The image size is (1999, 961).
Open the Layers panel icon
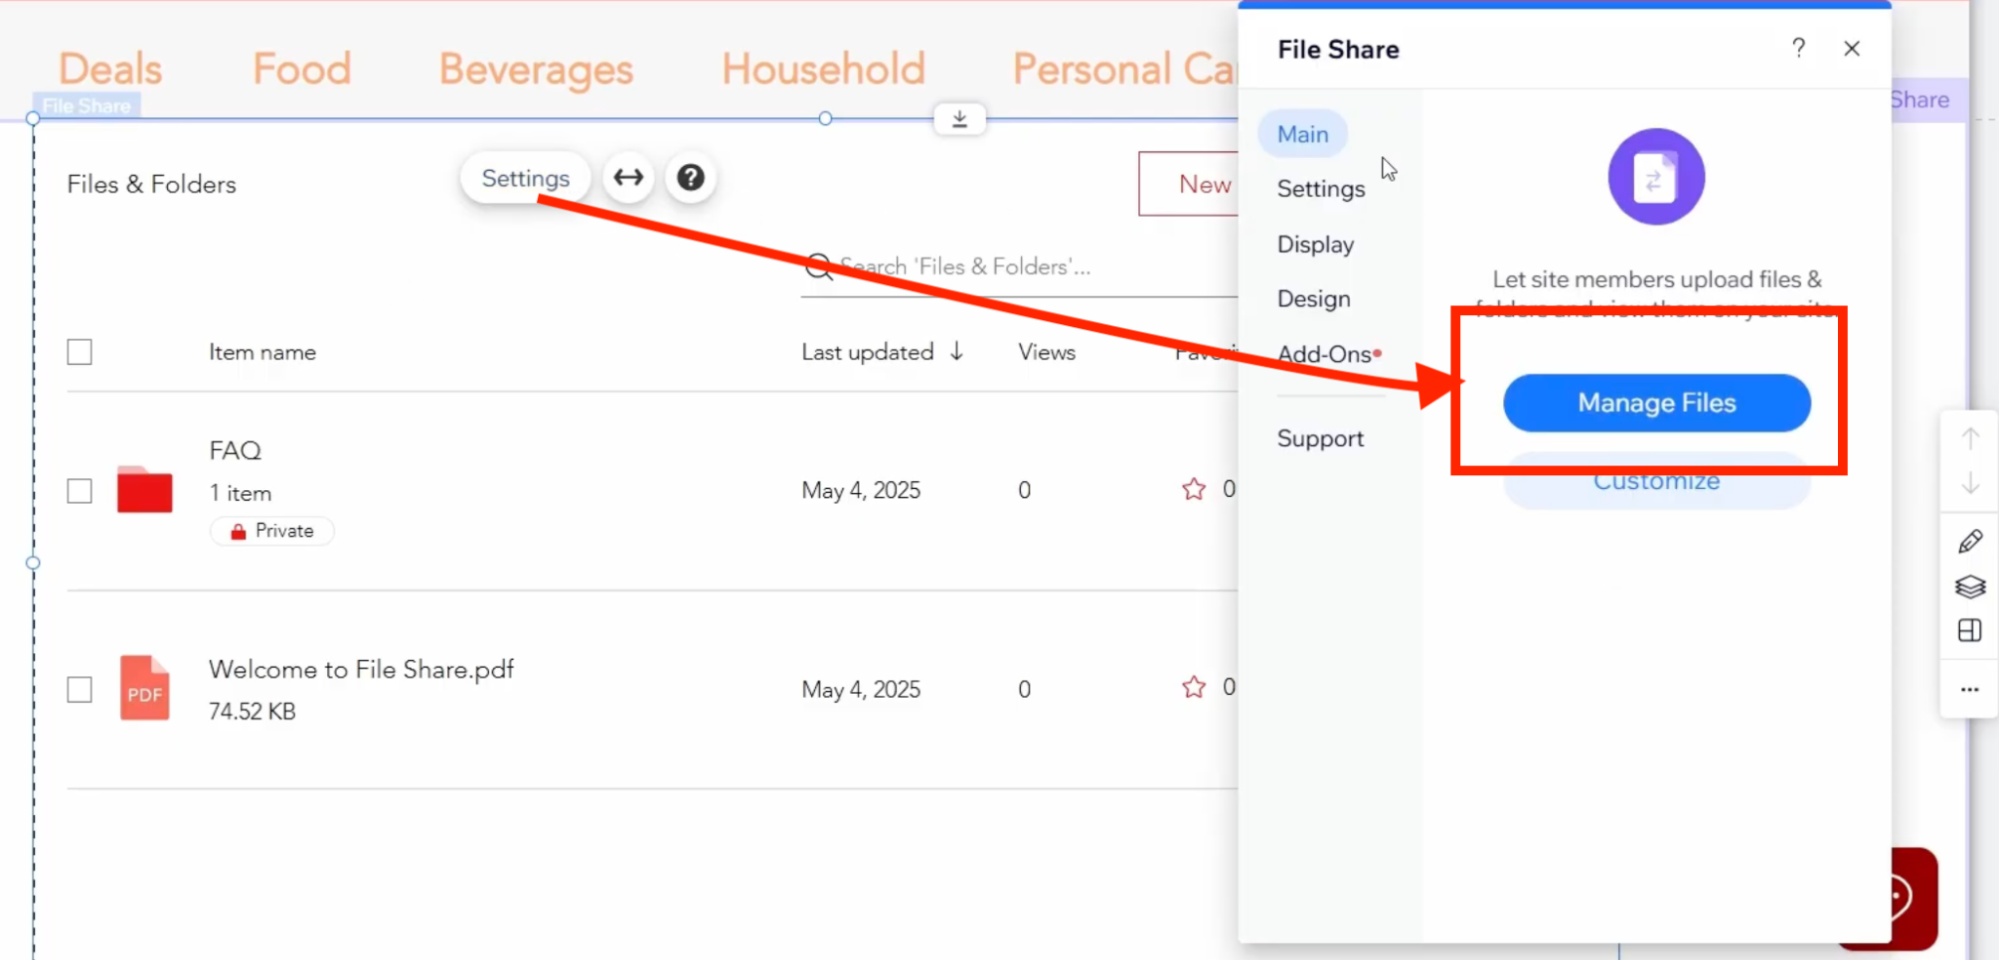pos(1969,586)
